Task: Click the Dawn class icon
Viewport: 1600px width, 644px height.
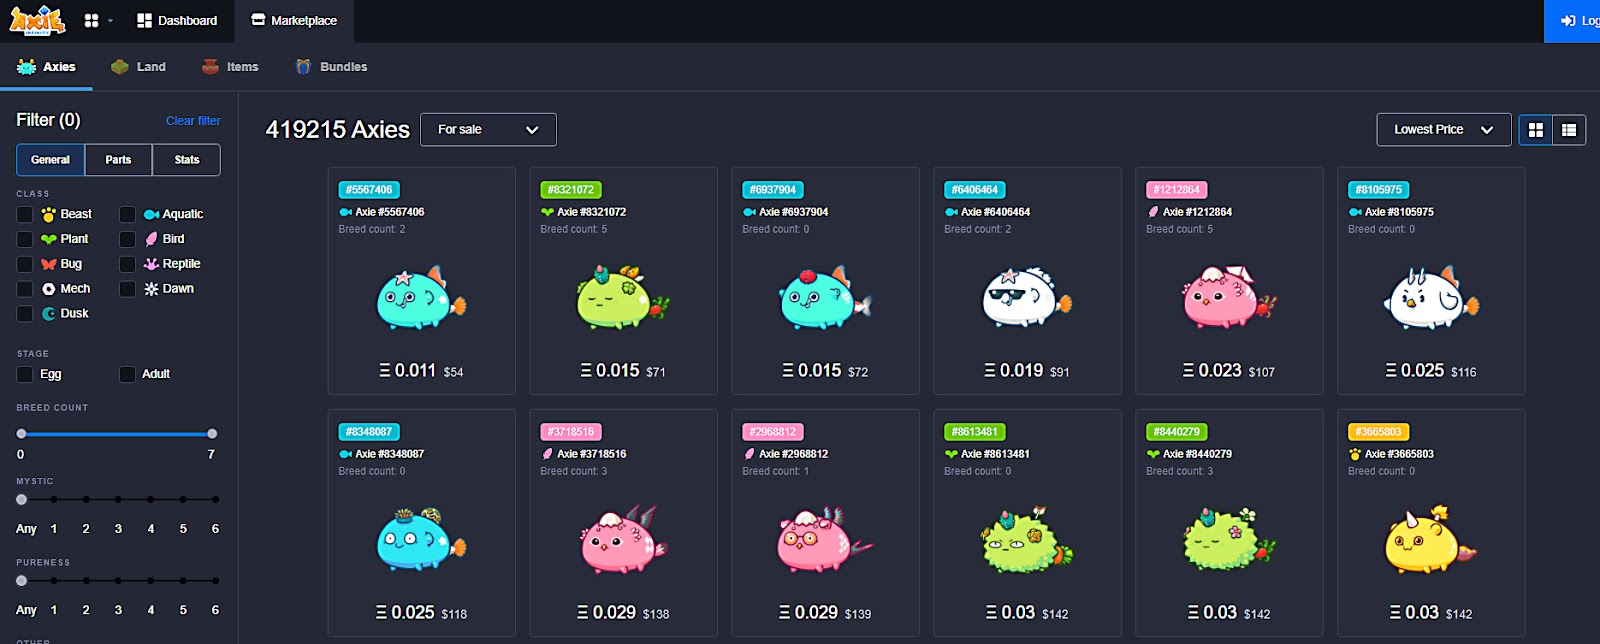Action: (151, 289)
